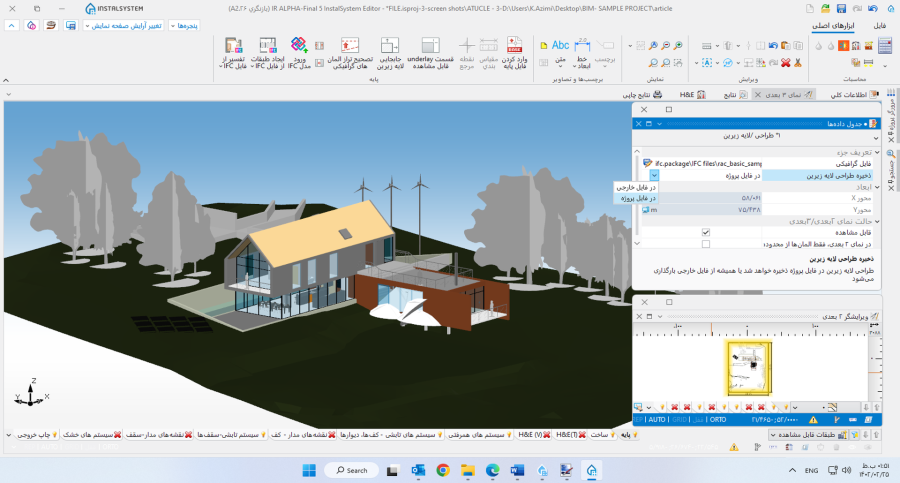900x483 pixels.
Task: Open the 'فایل' ribbon tab
Action: 879,24
